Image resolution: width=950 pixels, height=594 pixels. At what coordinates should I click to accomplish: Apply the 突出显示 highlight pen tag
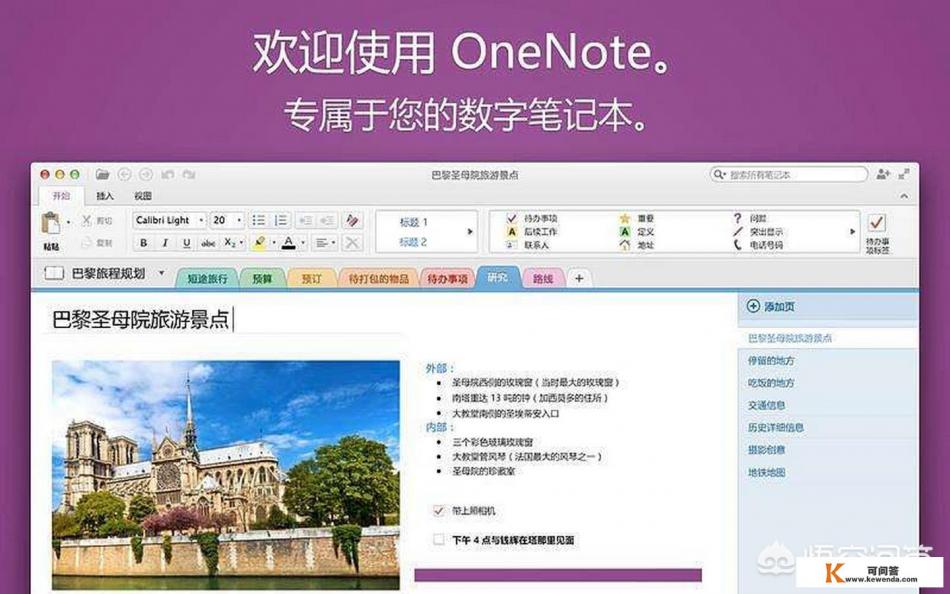[x=758, y=232]
